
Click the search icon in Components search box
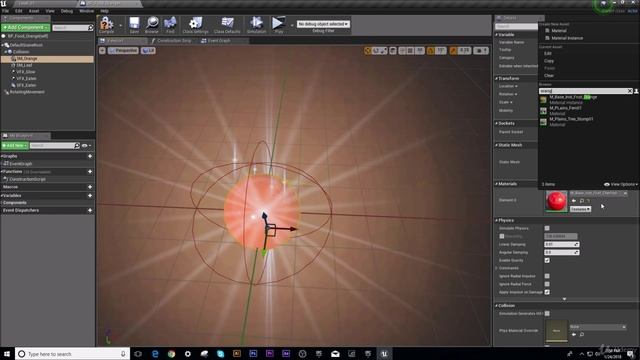[90, 28]
